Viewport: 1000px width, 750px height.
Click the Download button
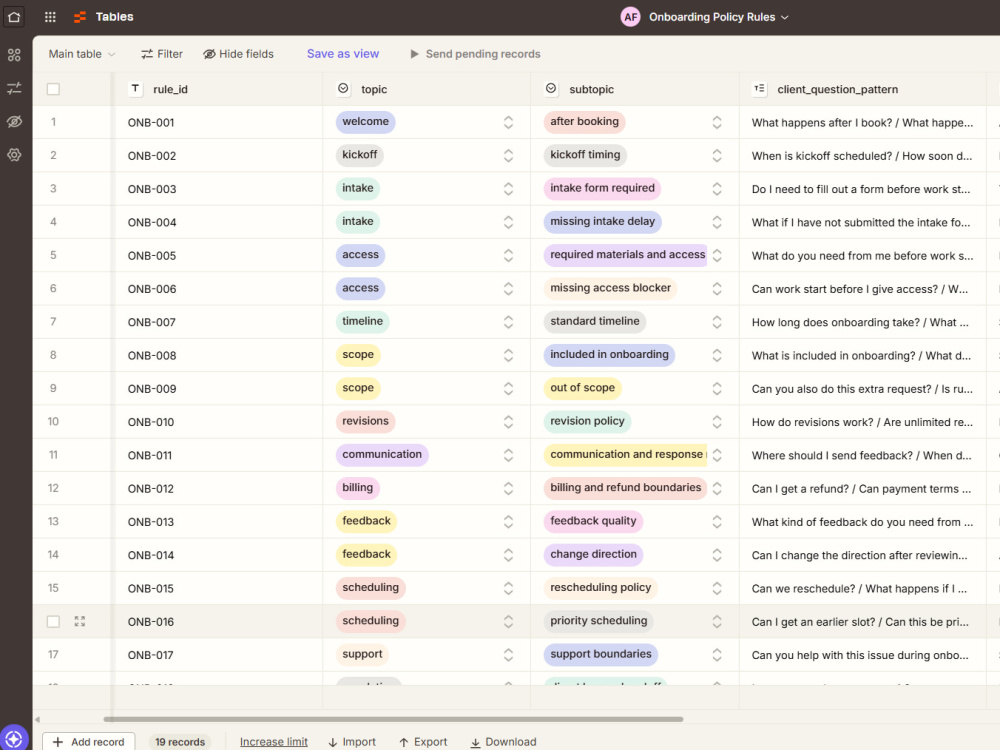click(503, 742)
